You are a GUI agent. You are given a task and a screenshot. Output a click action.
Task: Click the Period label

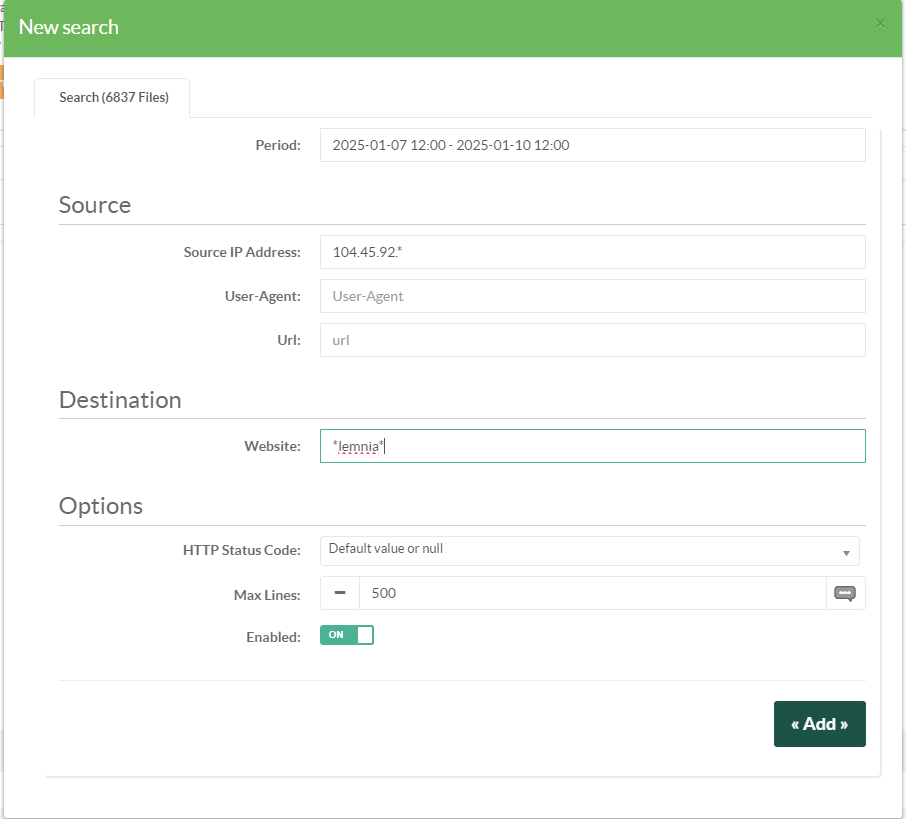(278, 146)
